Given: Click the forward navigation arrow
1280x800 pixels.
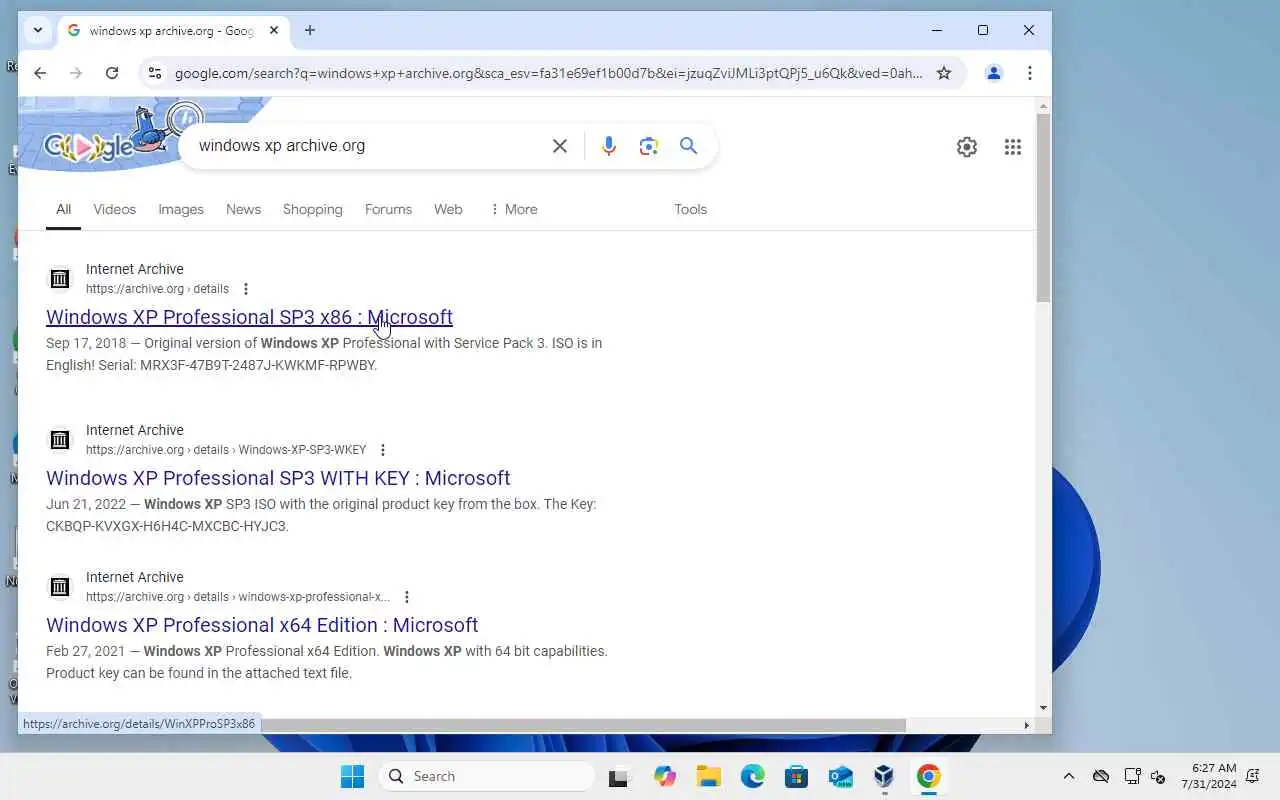Looking at the screenshot, I should [76, 73].
